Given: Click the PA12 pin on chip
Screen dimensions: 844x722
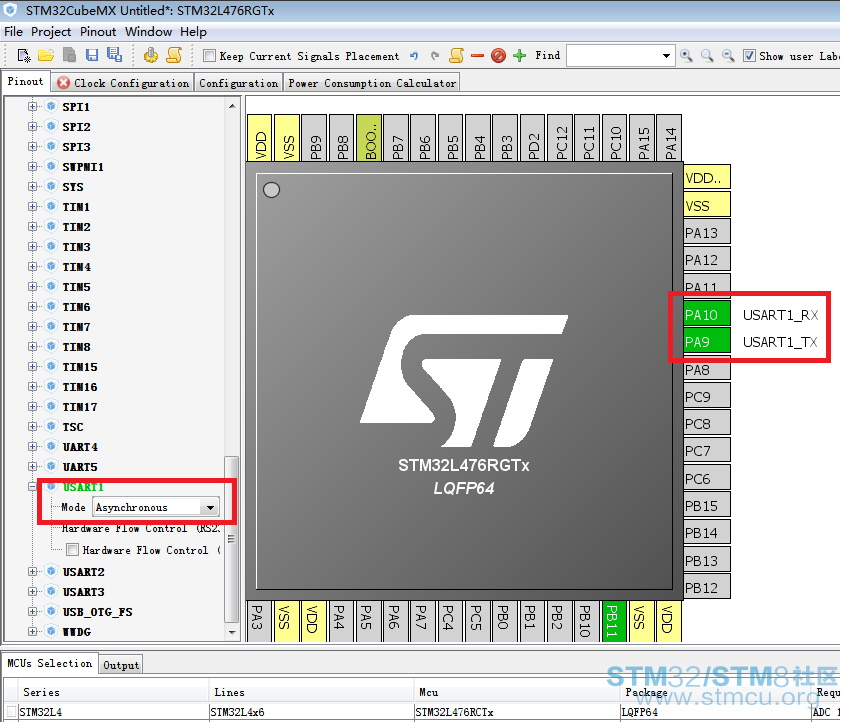Looking at the screenshot, I should point(706,260).
